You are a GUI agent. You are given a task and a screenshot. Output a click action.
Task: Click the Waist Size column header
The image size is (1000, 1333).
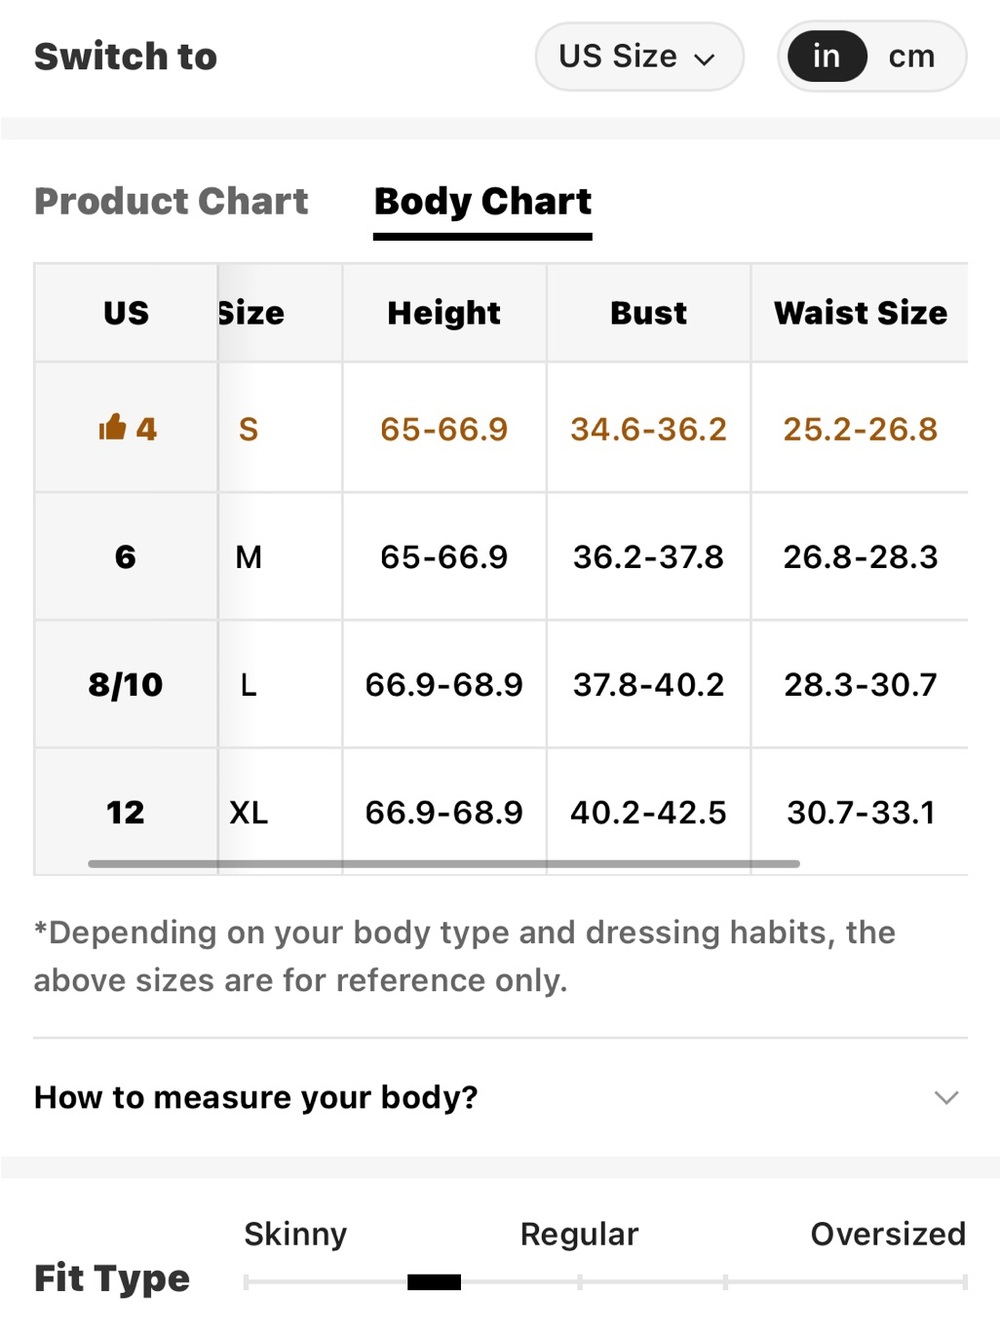(860, 313)
